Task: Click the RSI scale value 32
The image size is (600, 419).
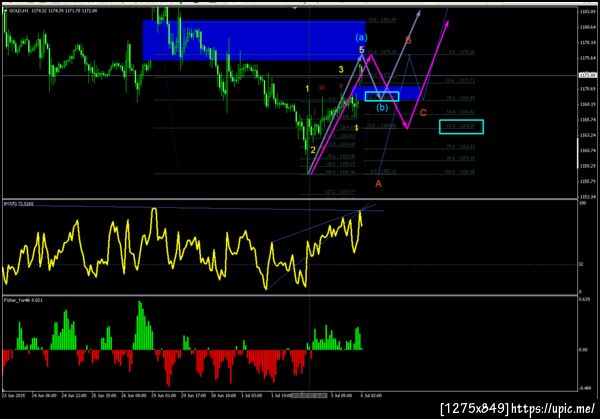Action: pos(581,264)
